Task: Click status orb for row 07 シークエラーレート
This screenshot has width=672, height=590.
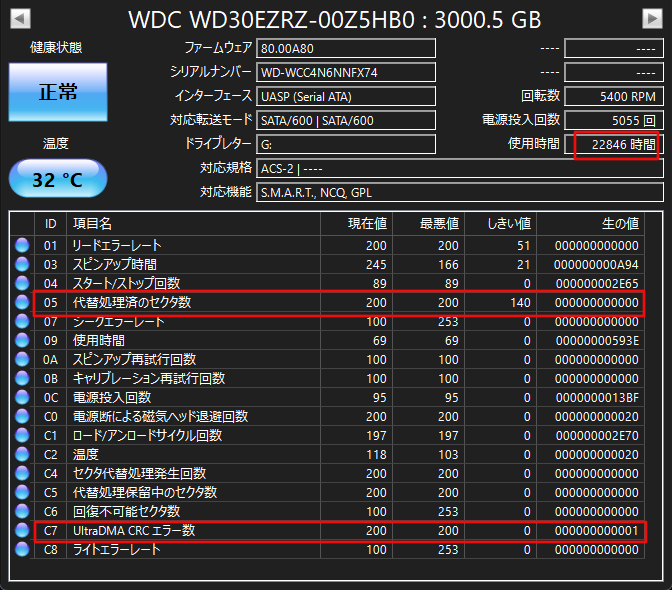Action: pyautogui.click(x=22, y=321)
